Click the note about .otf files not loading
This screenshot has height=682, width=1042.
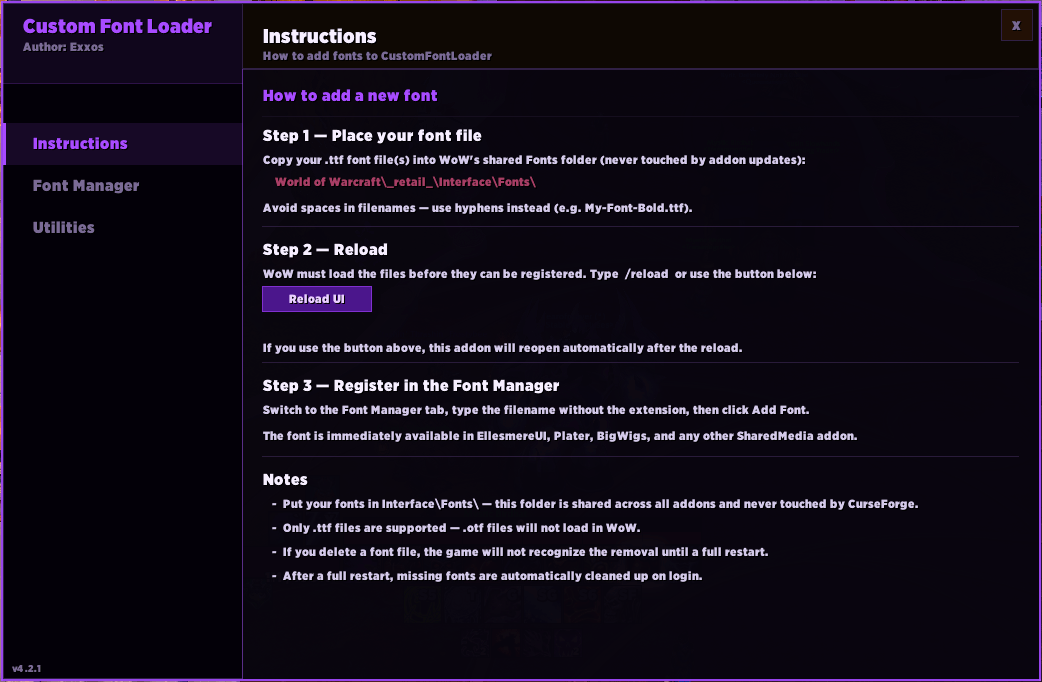(x=461, y=528)
